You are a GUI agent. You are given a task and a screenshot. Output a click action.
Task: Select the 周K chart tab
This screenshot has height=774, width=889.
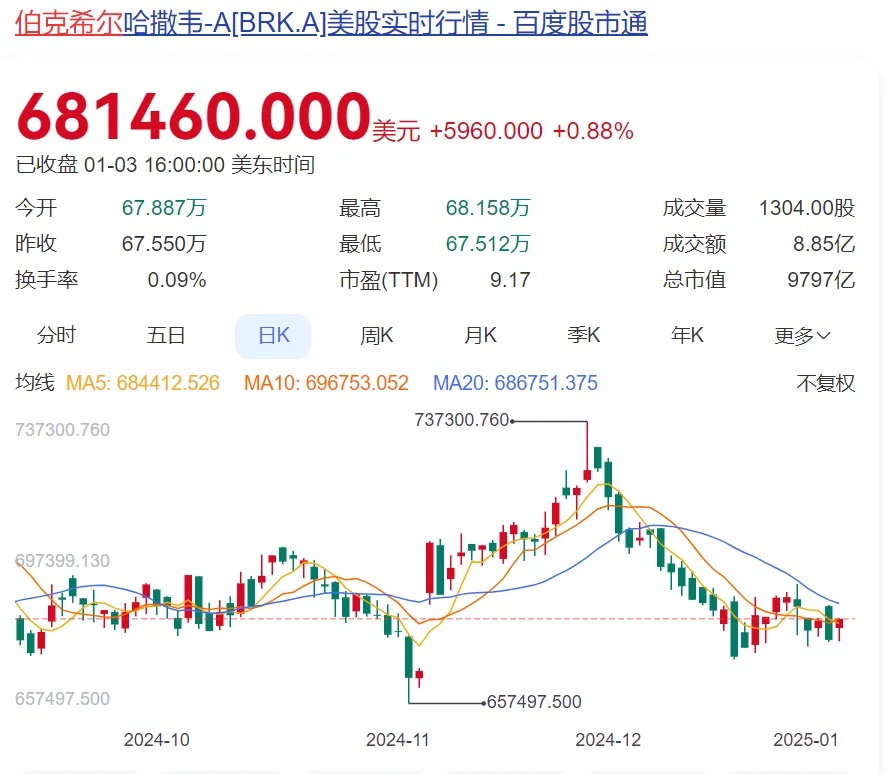[376, 335]
